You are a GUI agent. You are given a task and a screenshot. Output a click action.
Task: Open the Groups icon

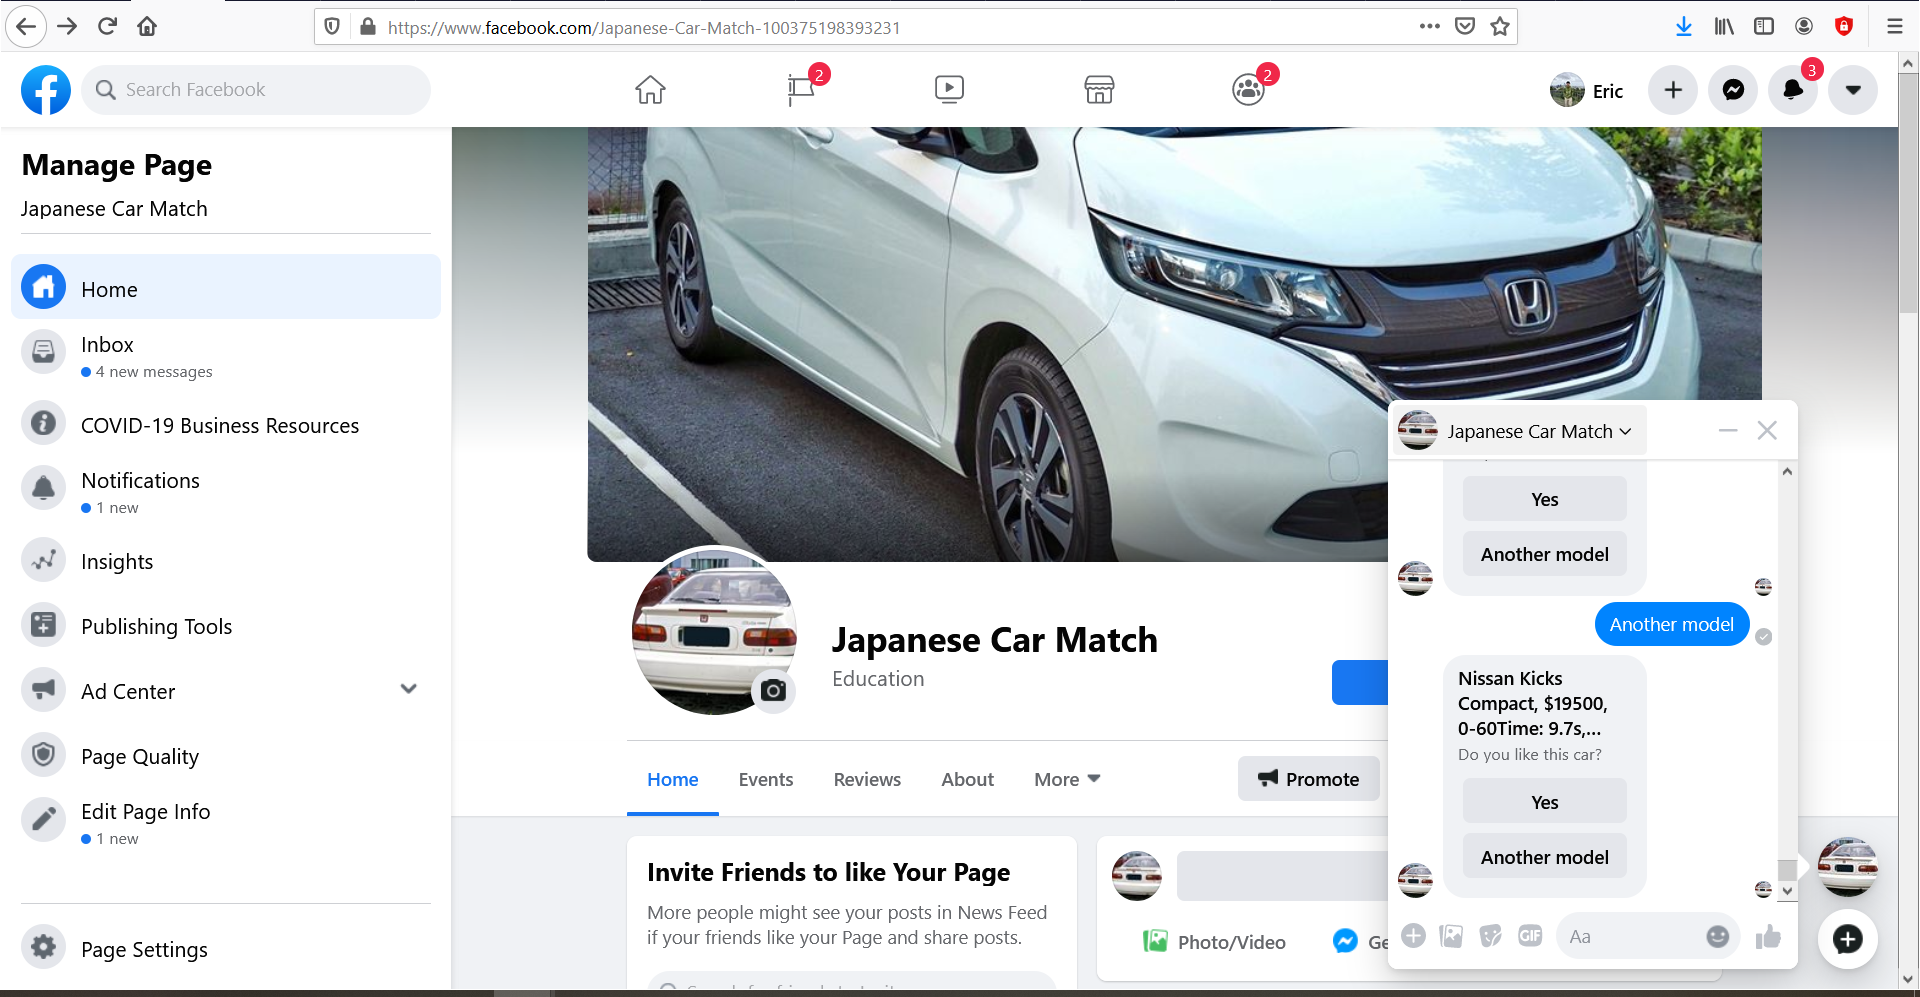pos(1248,90)
